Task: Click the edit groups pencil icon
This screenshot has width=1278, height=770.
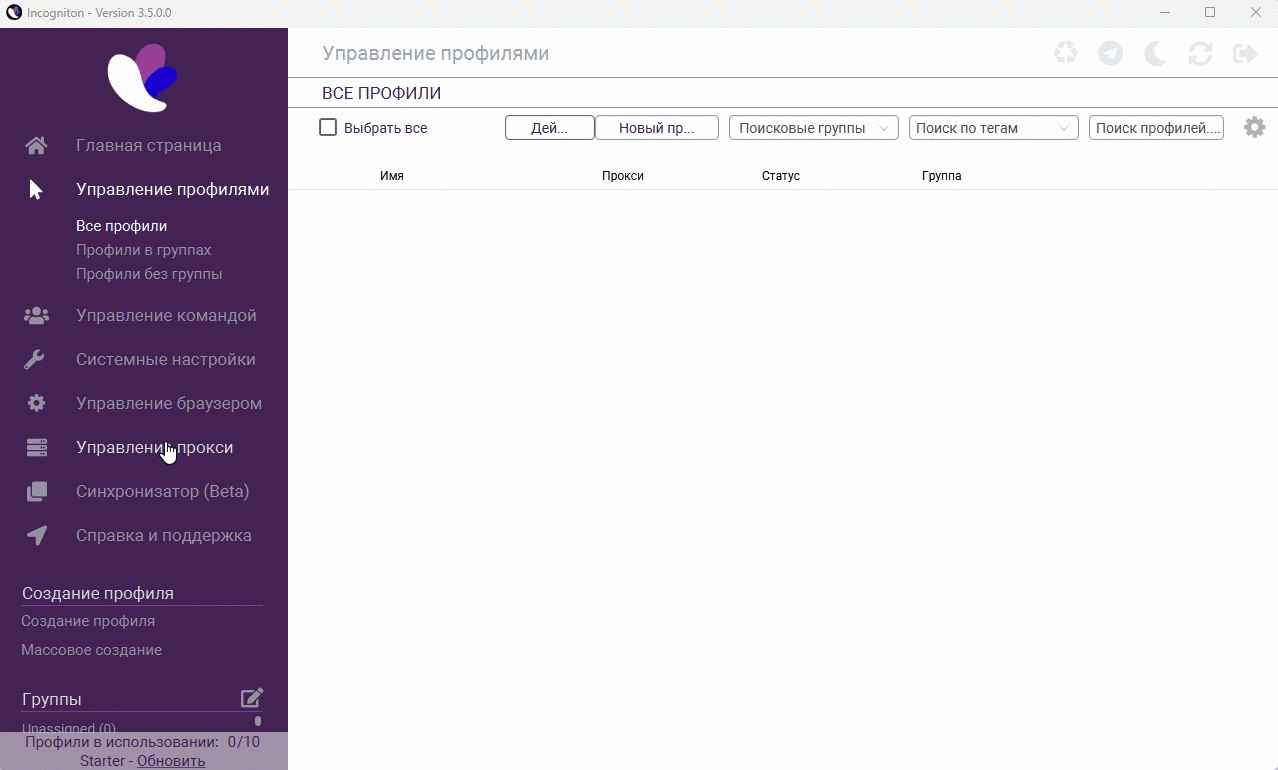Action: [252, 698]
